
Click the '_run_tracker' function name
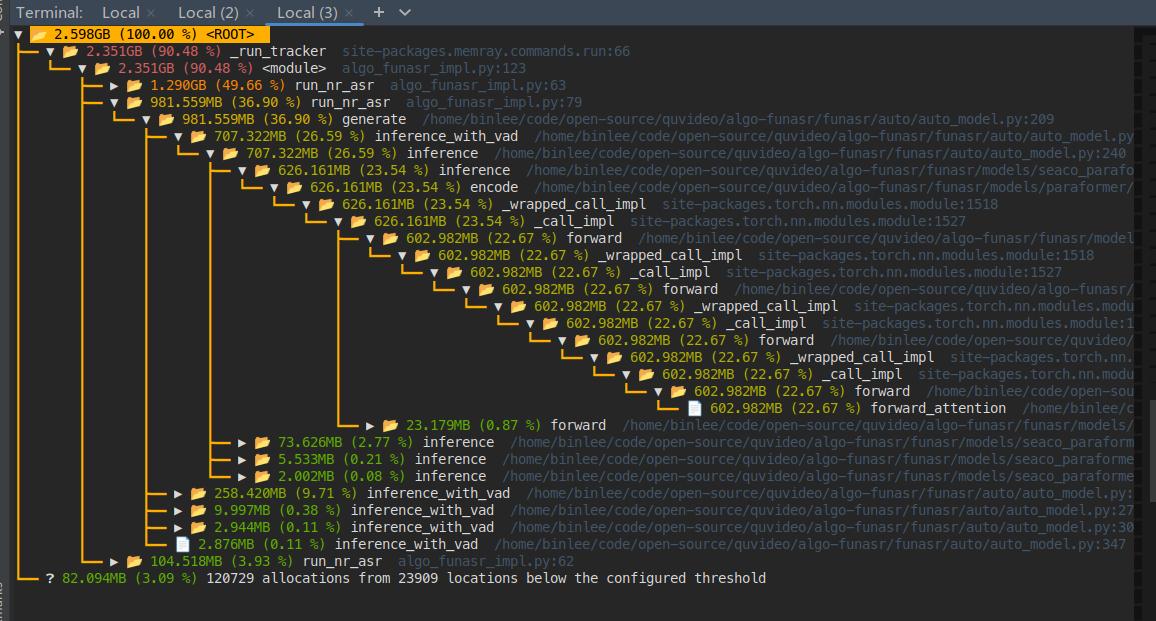278,52
